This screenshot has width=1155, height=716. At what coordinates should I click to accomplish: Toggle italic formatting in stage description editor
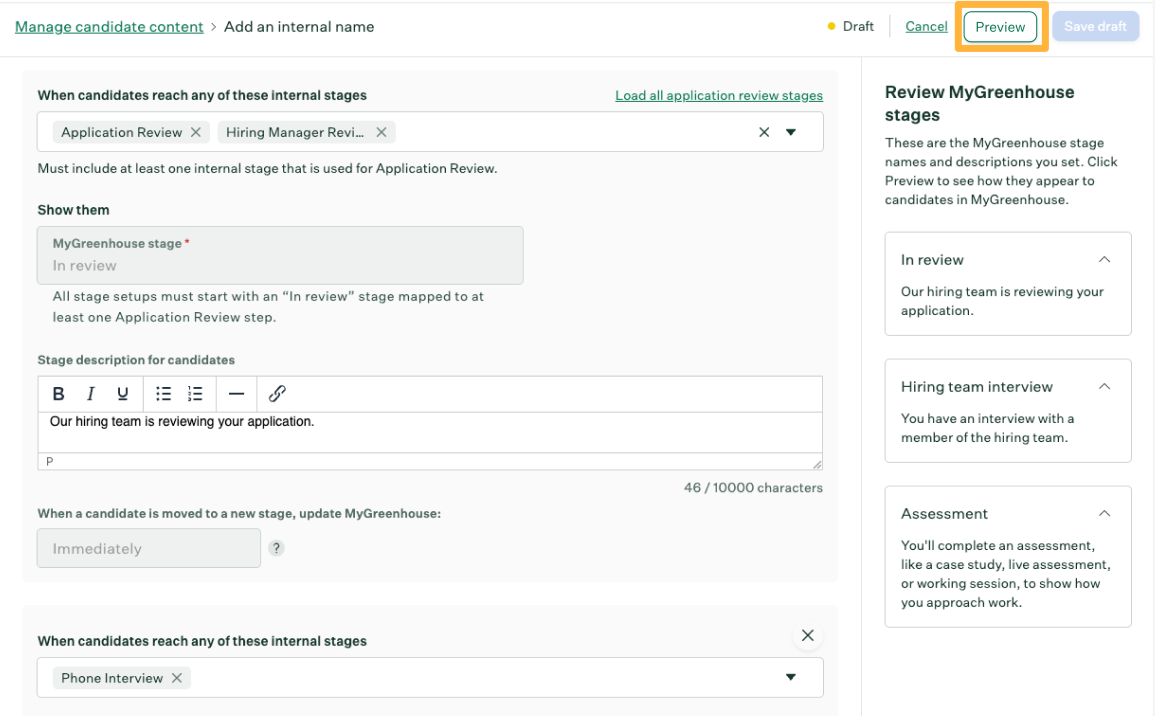[91, 394]
